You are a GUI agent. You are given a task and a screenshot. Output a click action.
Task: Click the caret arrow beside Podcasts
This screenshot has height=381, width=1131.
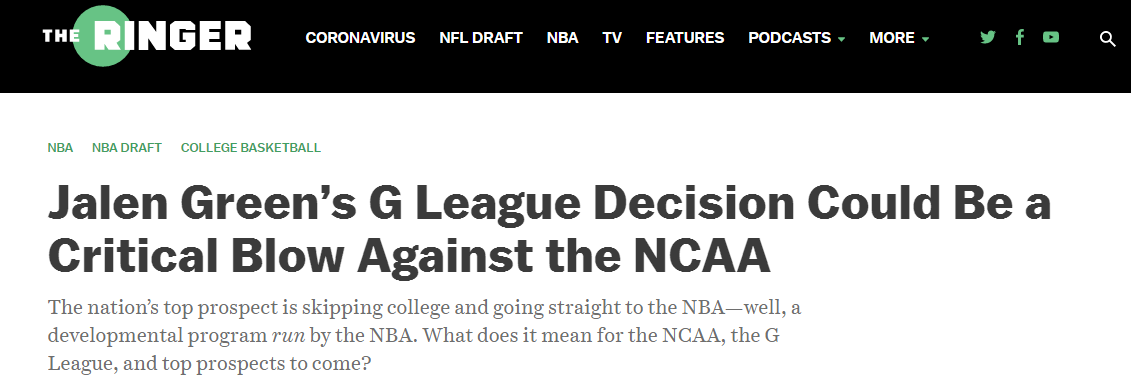coord(841,40)
